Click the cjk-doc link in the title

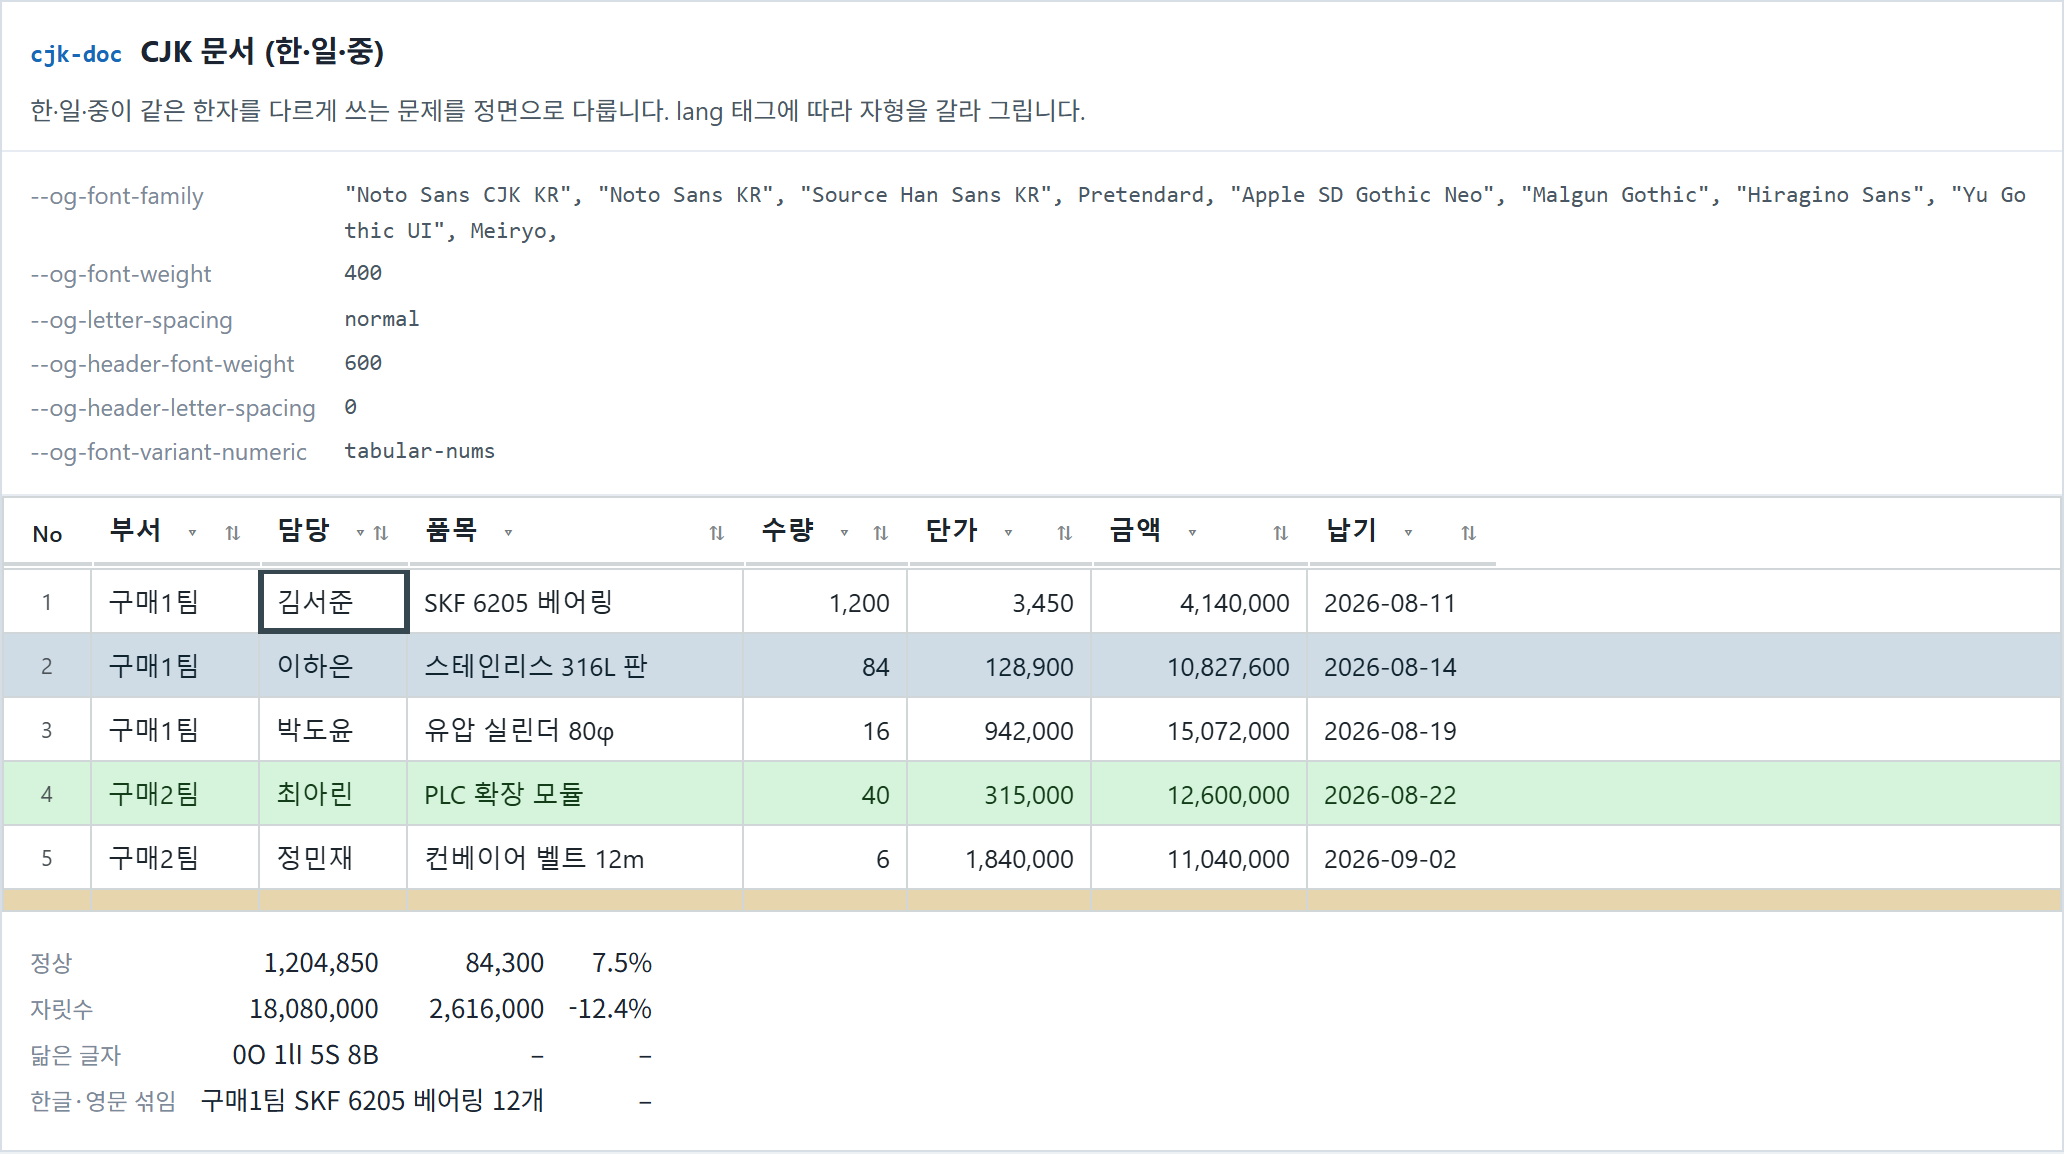[x=76, y=54]
